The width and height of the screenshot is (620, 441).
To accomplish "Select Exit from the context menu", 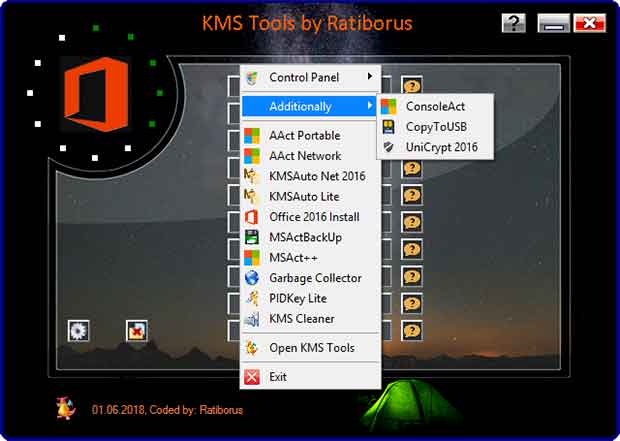I will click(311, 377).
